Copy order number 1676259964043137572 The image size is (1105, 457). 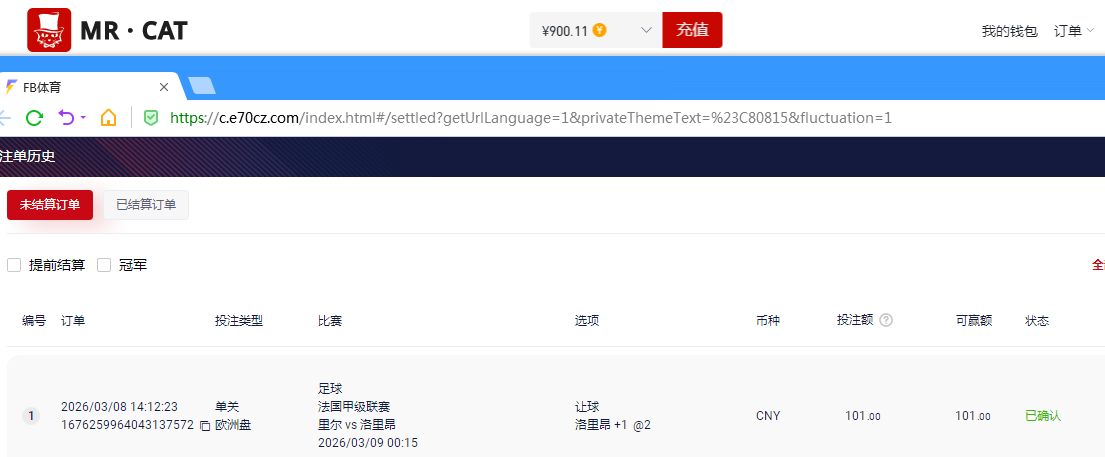click(x=205, y=425)
